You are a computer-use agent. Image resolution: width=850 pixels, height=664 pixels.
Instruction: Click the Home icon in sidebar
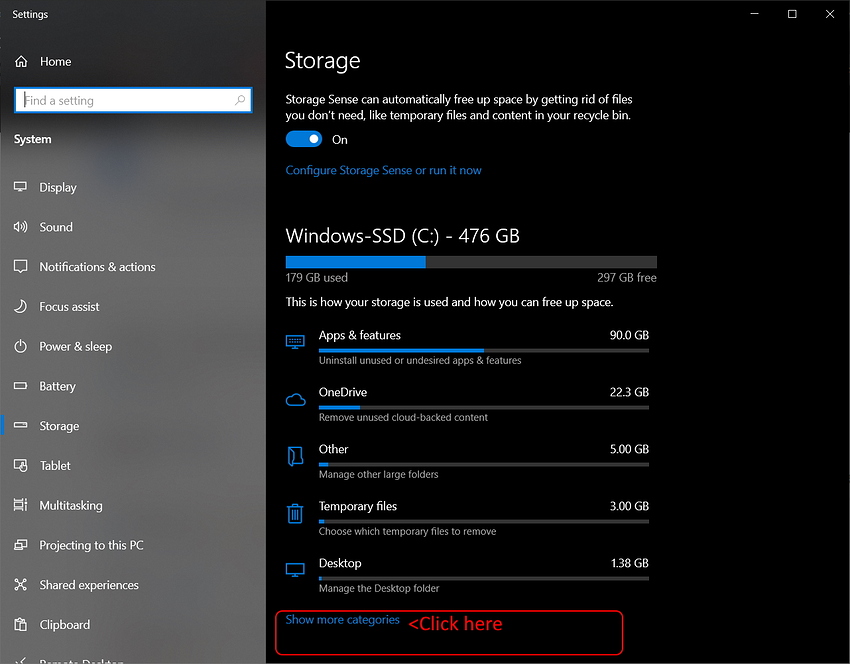pyautogui.click(x=21, y=61)
